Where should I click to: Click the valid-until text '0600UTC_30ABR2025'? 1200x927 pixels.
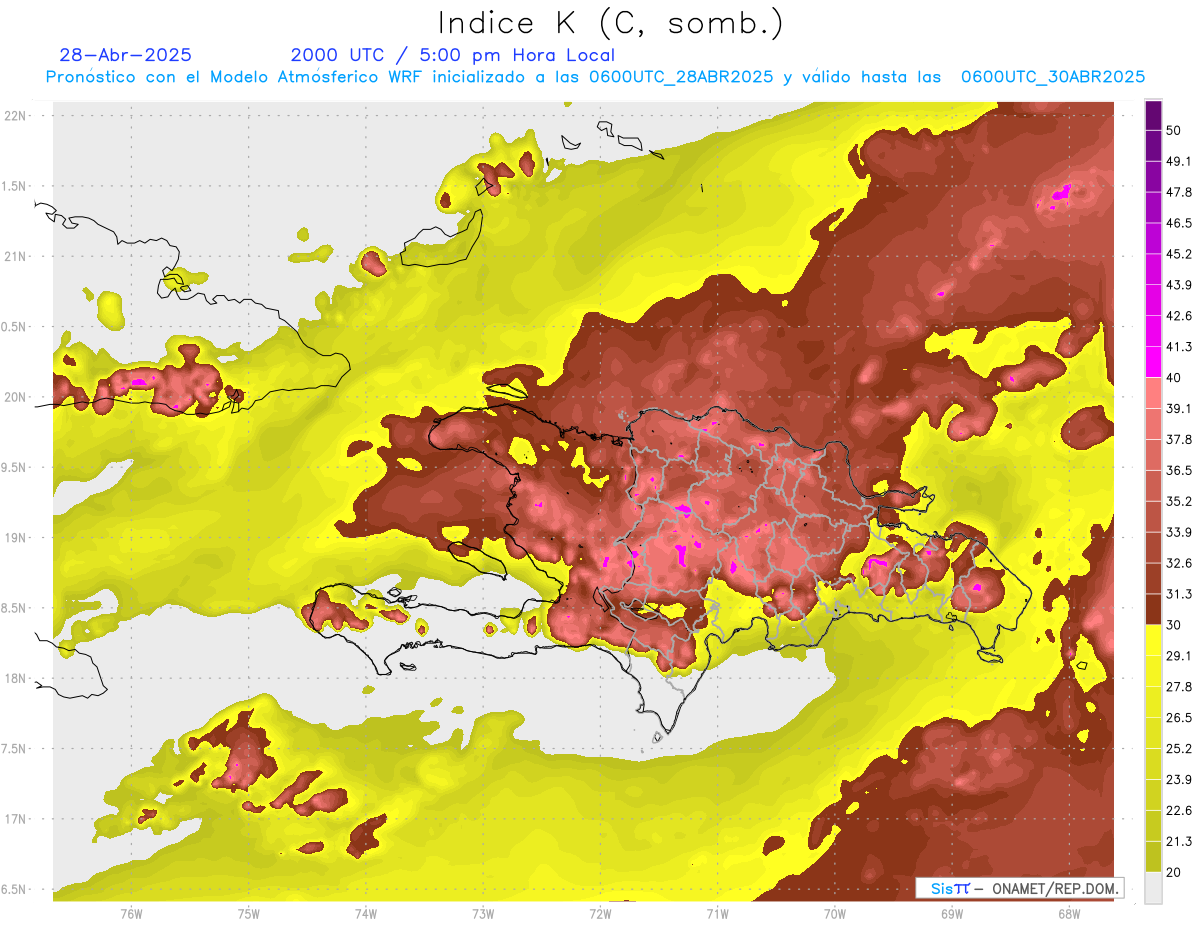1052,77
